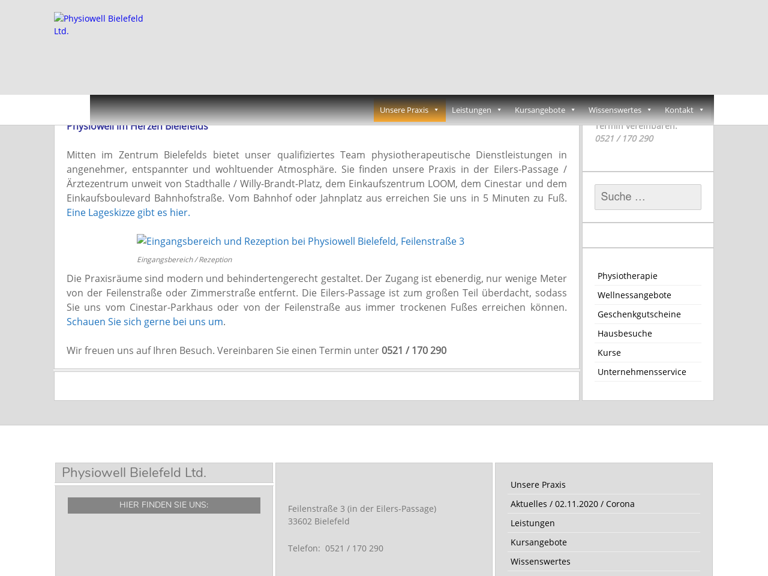Open Hausbesuche in the sidebar
The image size is (768, 576).
coord(624,334)
